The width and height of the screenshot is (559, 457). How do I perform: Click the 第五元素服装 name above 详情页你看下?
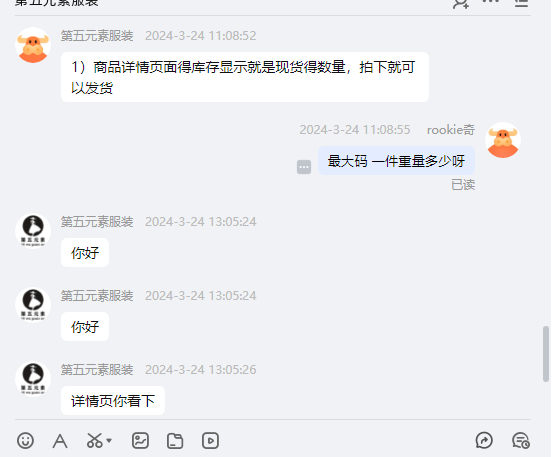point(97,370)
